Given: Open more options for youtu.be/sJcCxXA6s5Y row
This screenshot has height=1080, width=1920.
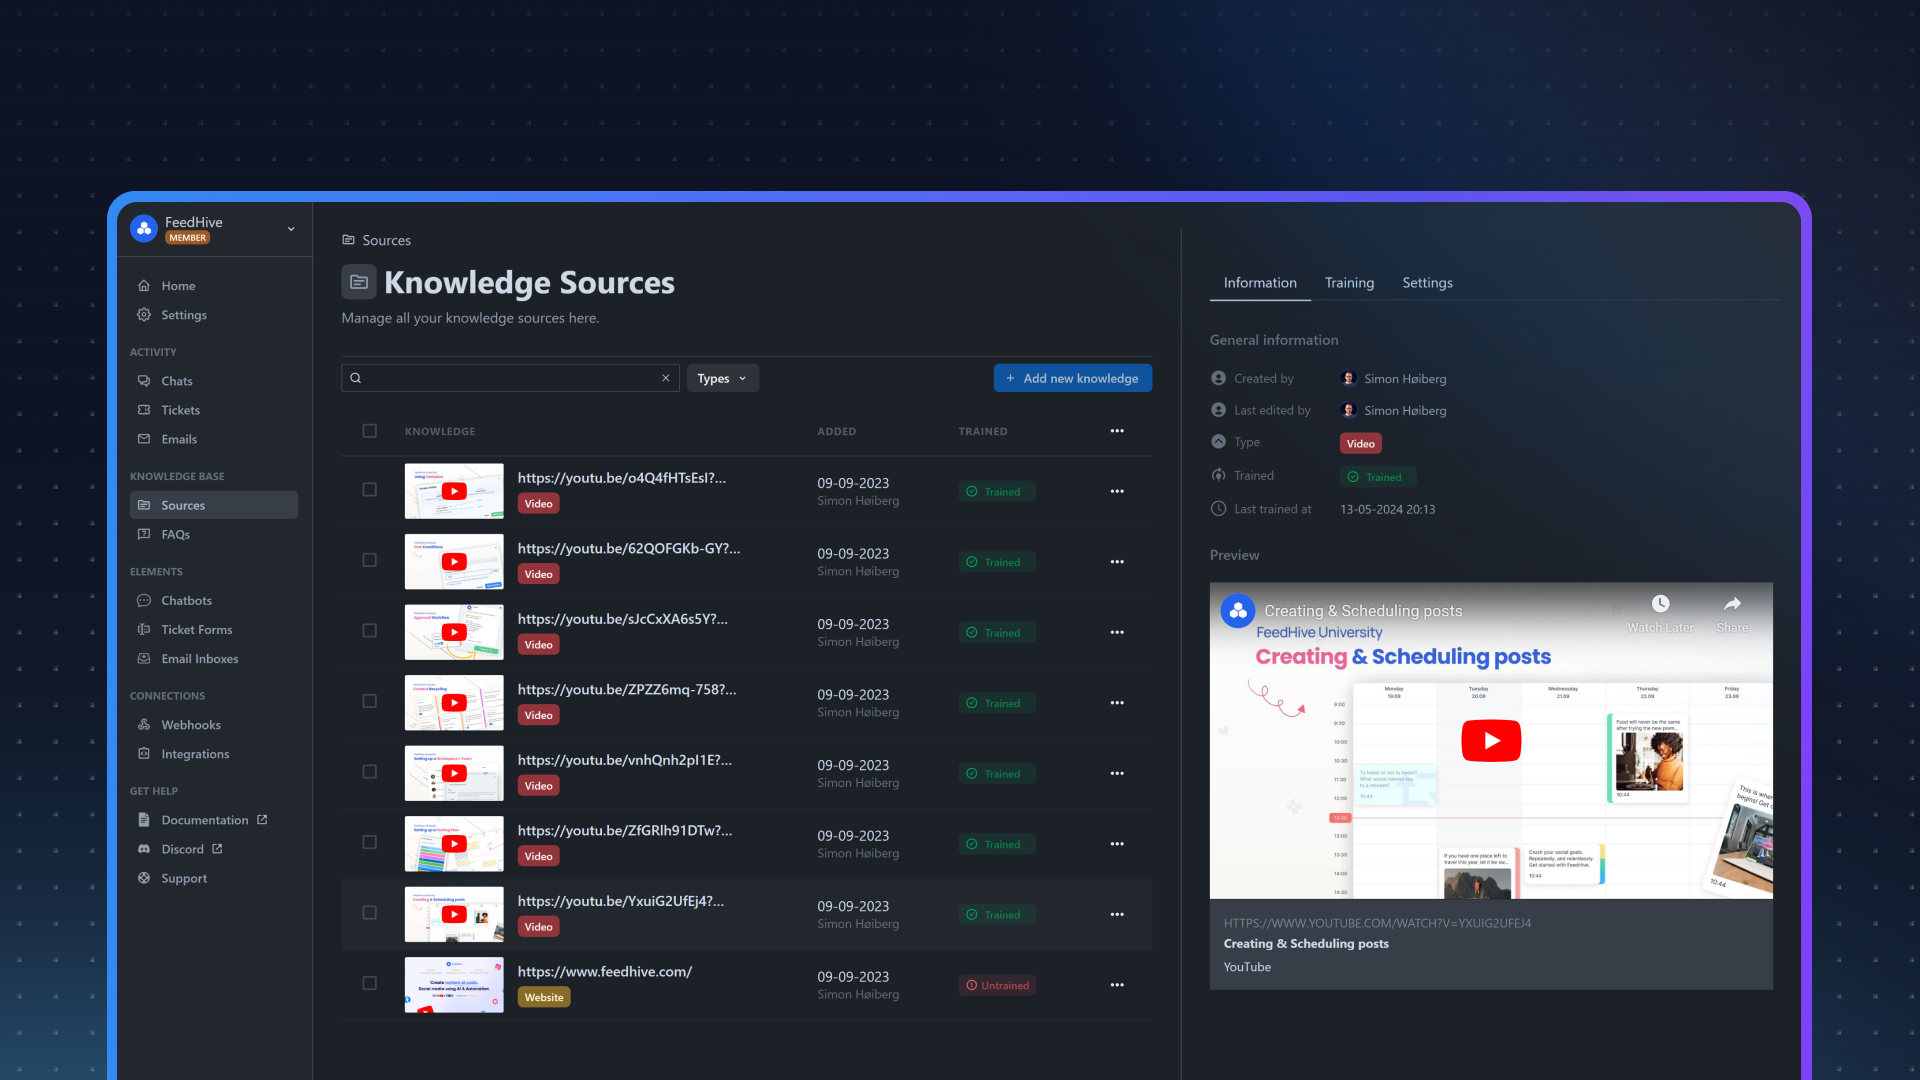Looking at the screenshot, I should 1117,632.
